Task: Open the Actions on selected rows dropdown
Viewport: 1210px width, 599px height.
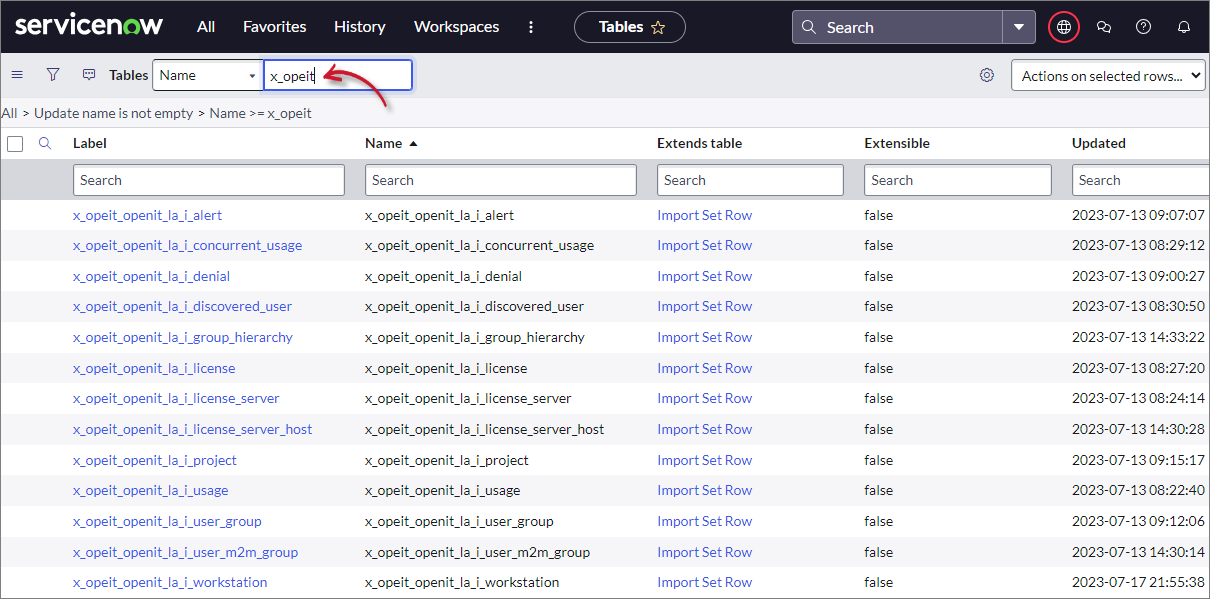Action: pos(1108,75)
